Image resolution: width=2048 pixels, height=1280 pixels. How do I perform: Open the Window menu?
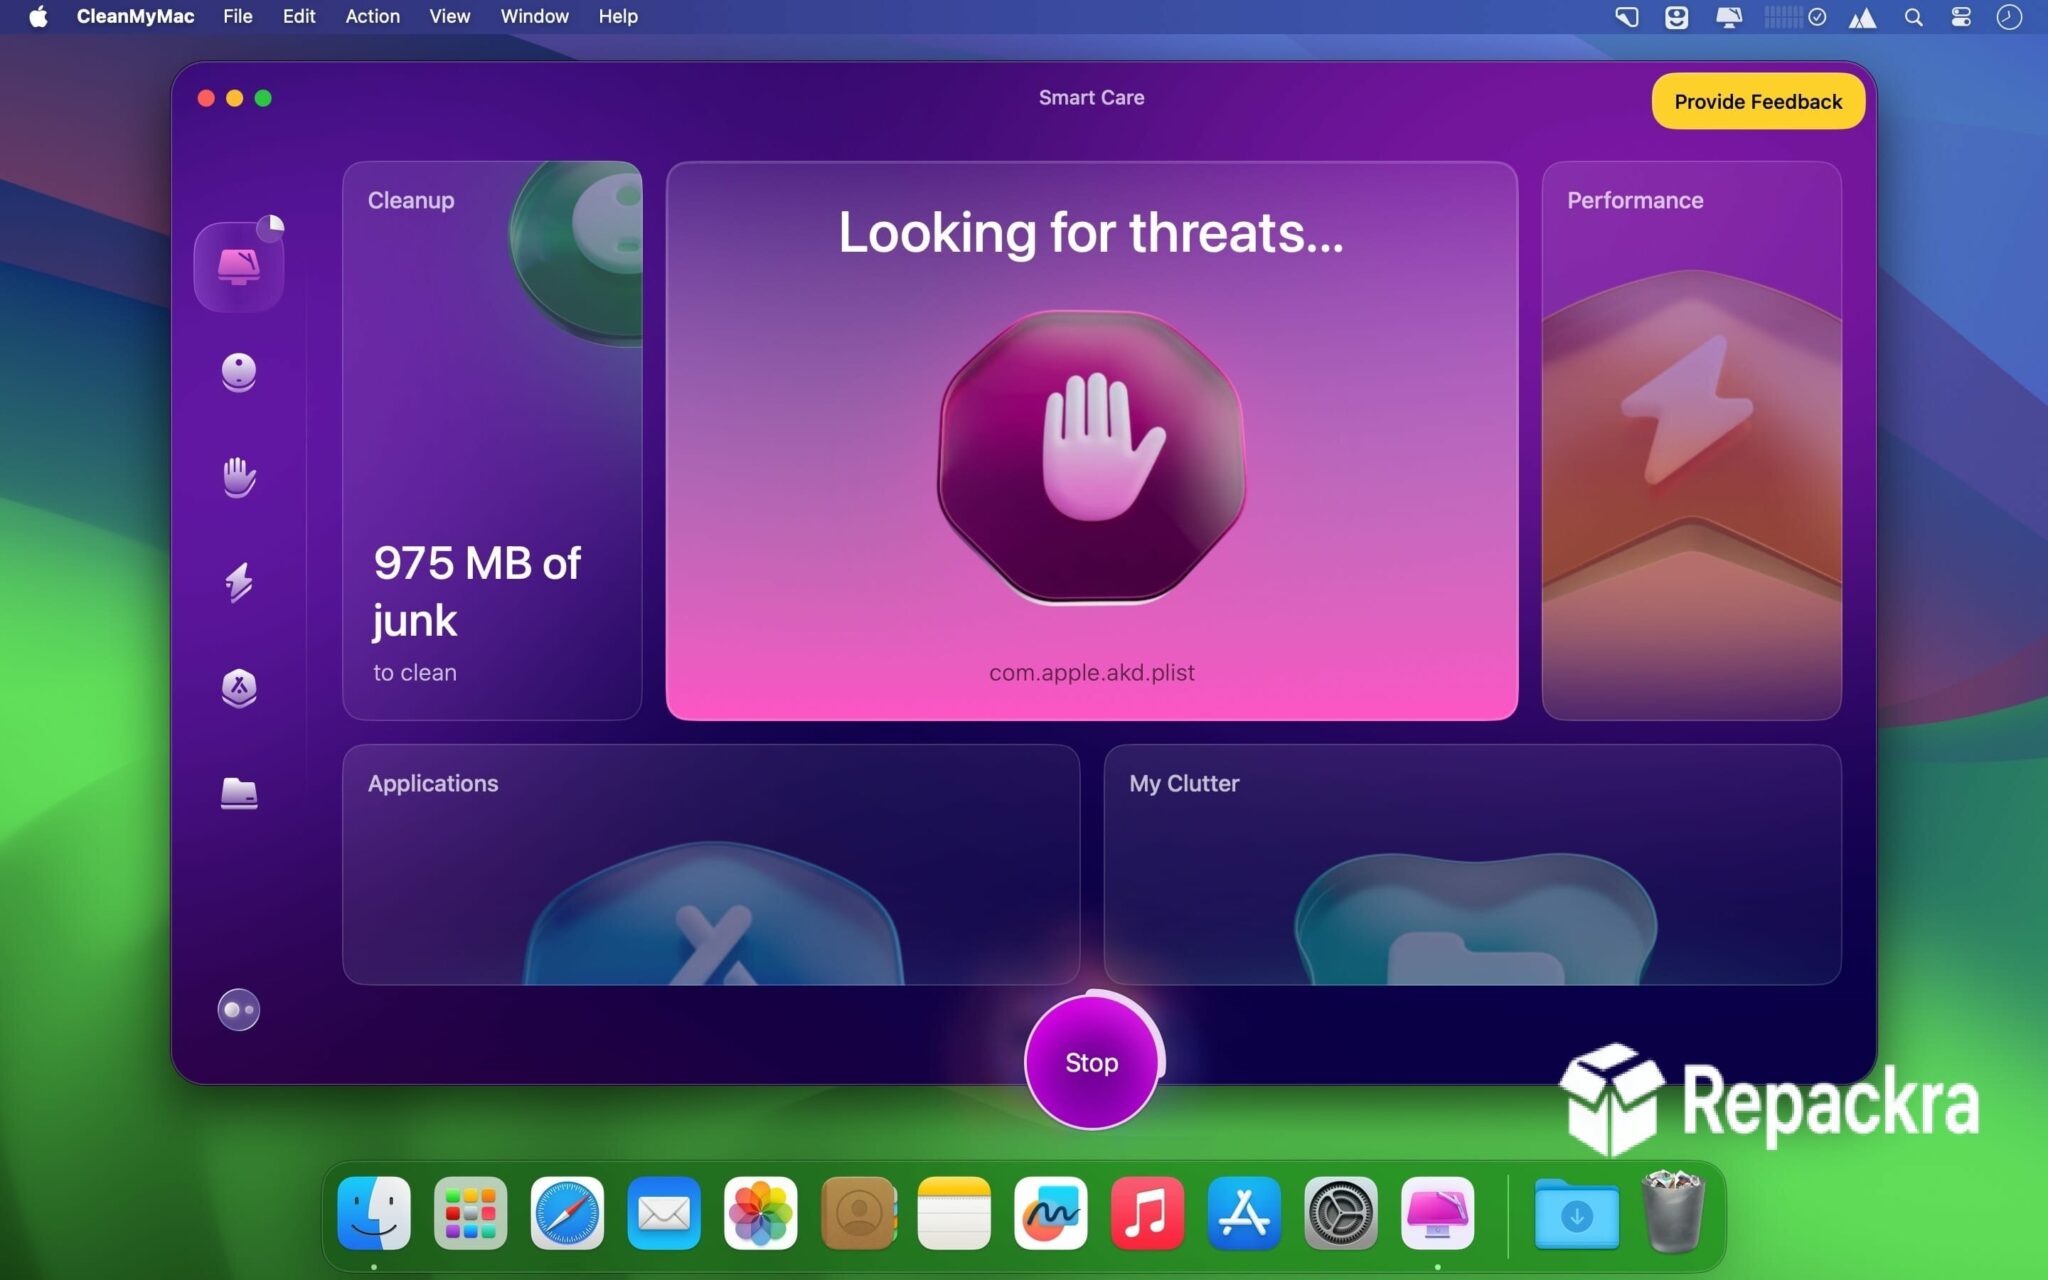point(534,16)
